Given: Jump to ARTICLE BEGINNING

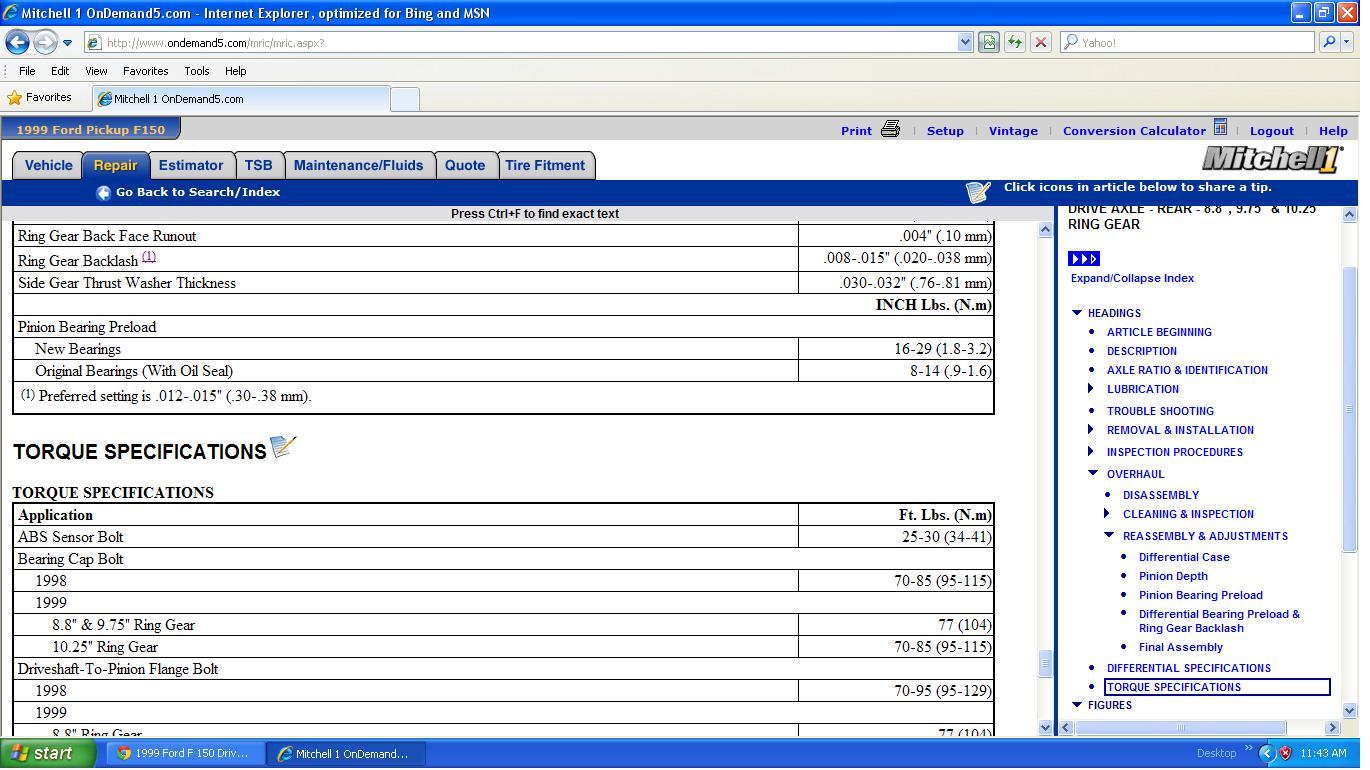Looking at the screenshot, I should [x=1159, y=332].
